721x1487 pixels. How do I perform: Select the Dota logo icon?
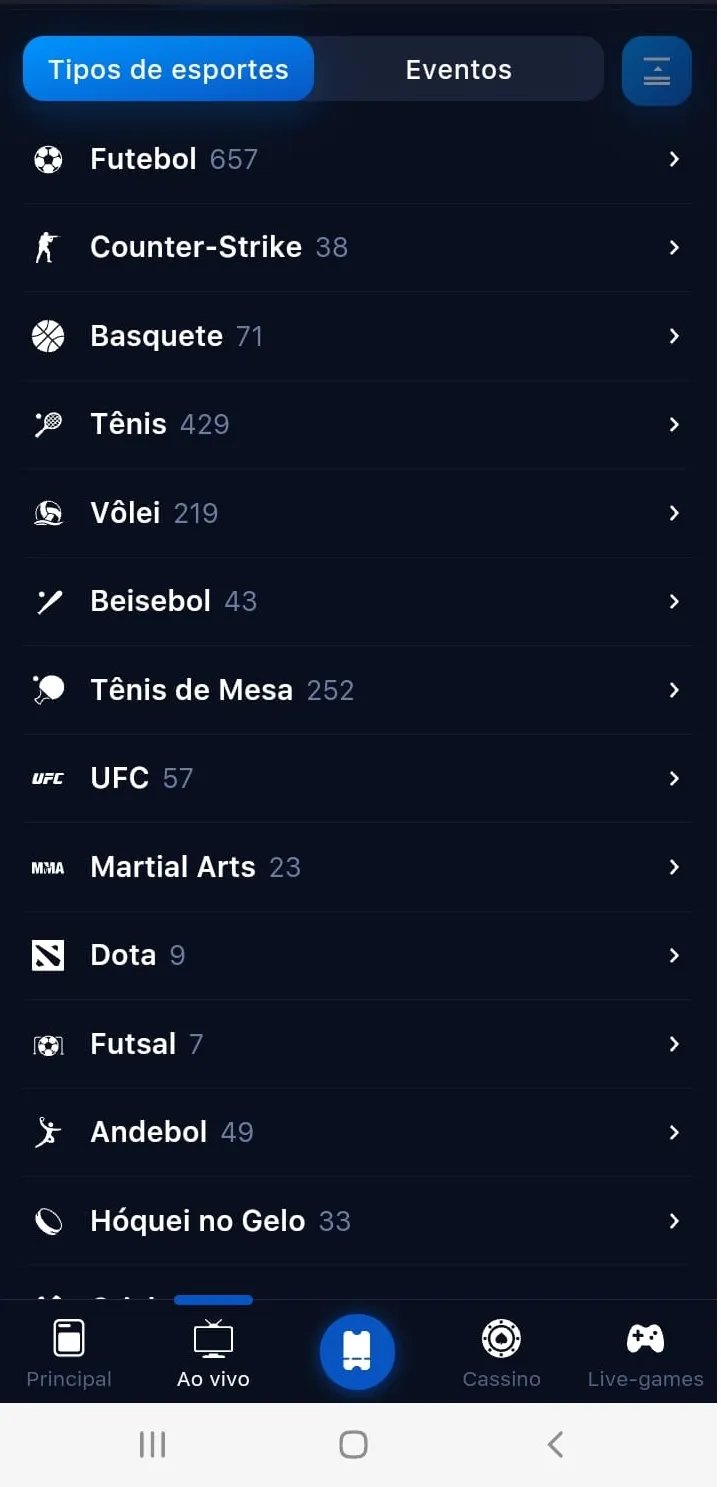tap(48, 956)
